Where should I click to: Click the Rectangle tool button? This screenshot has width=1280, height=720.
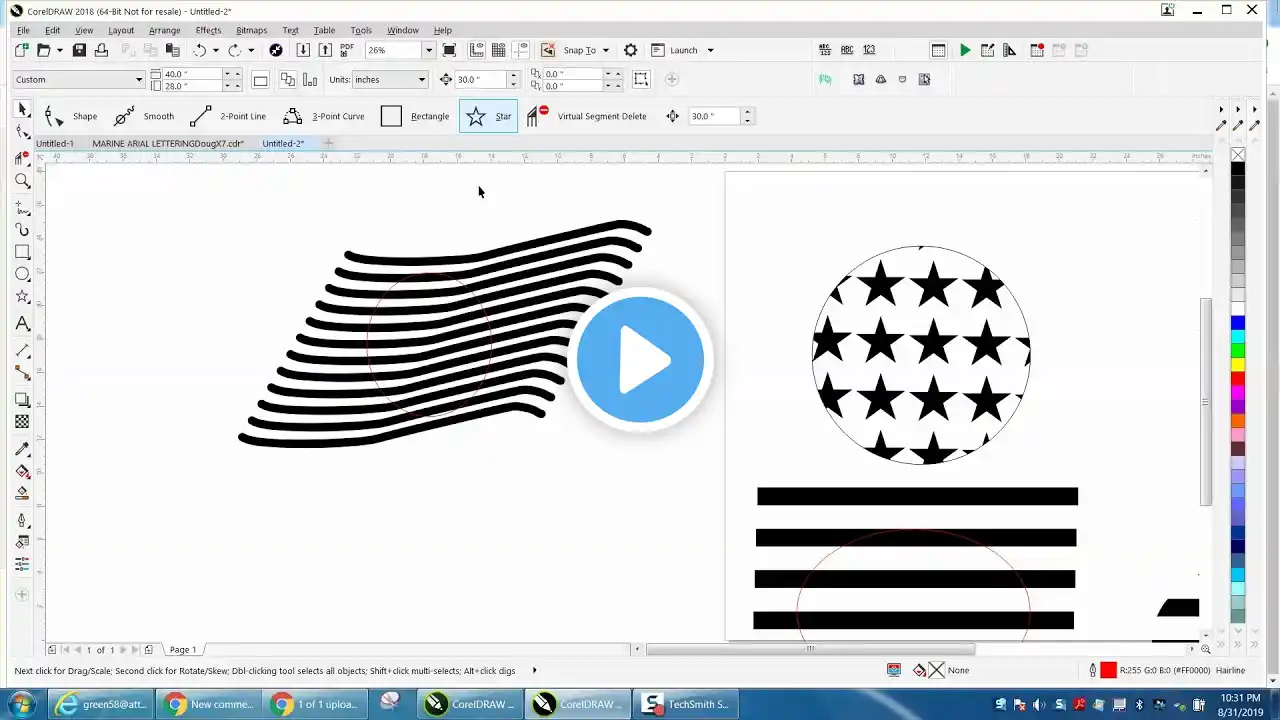click(415, 116)
